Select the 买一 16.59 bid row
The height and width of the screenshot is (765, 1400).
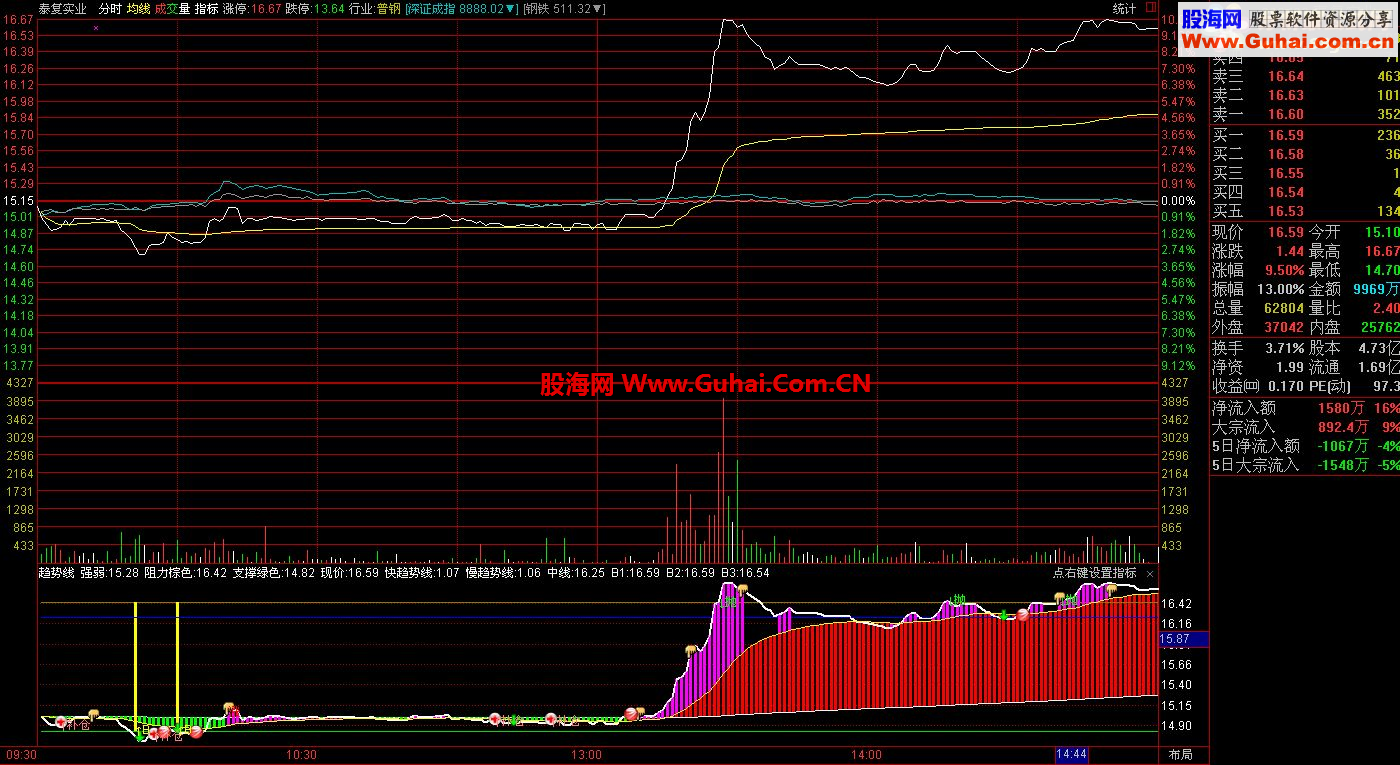tap(1305, 135)
